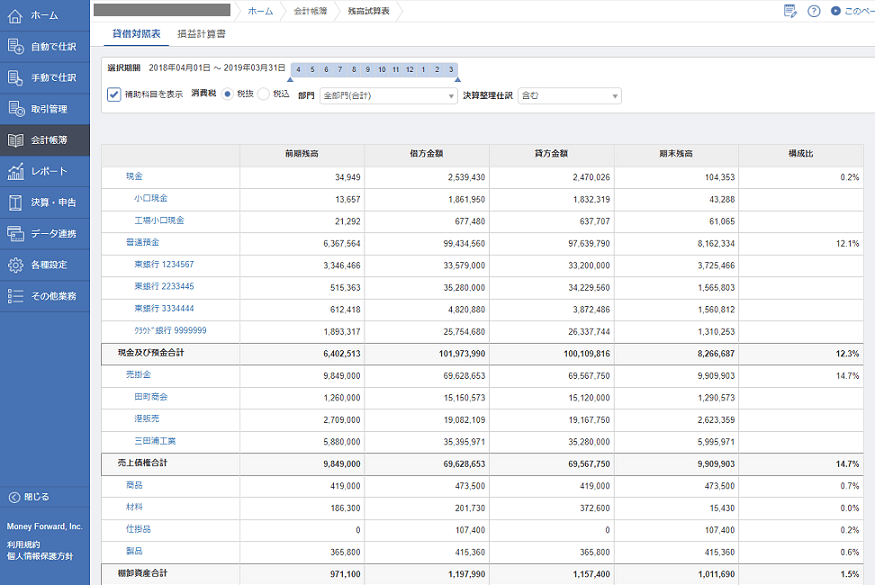875x585 pixels.
Task: Select month 9 on period slider
Action: pos(368,70)
